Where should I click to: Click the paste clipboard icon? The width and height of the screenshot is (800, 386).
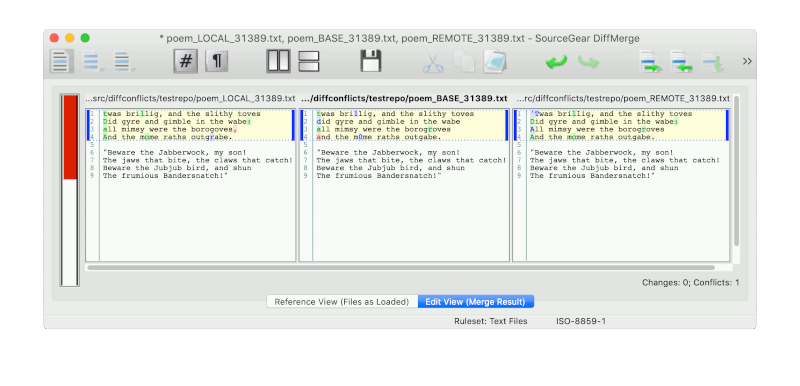click(495, 61)
